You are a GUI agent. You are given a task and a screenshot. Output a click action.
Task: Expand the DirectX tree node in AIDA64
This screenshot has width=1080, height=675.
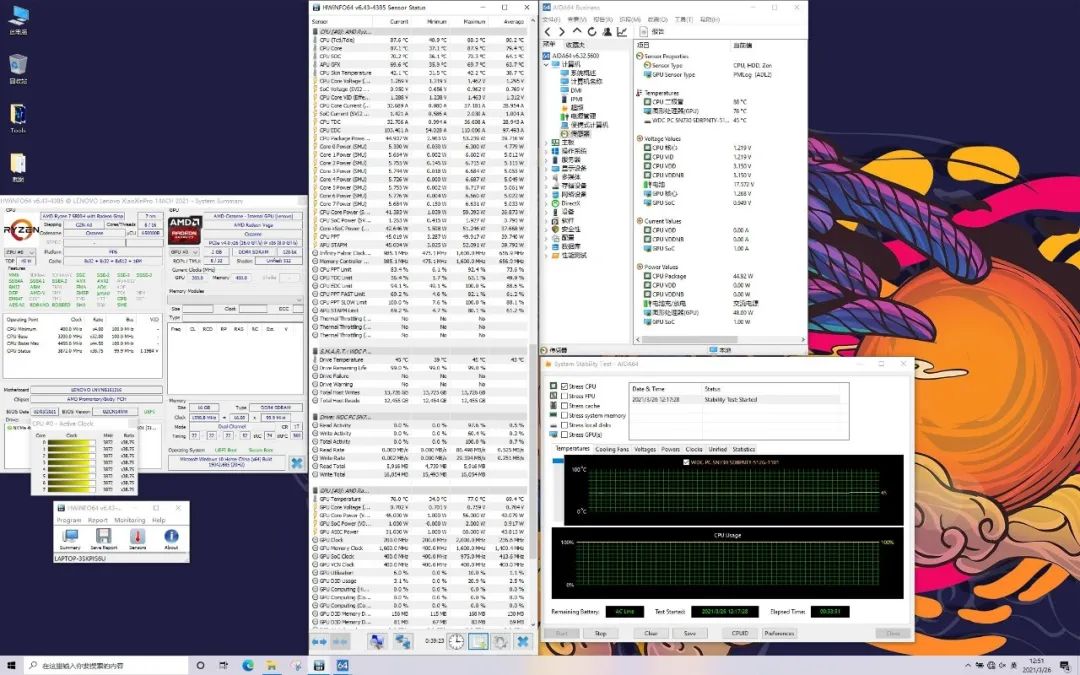[x=547, y=203]
